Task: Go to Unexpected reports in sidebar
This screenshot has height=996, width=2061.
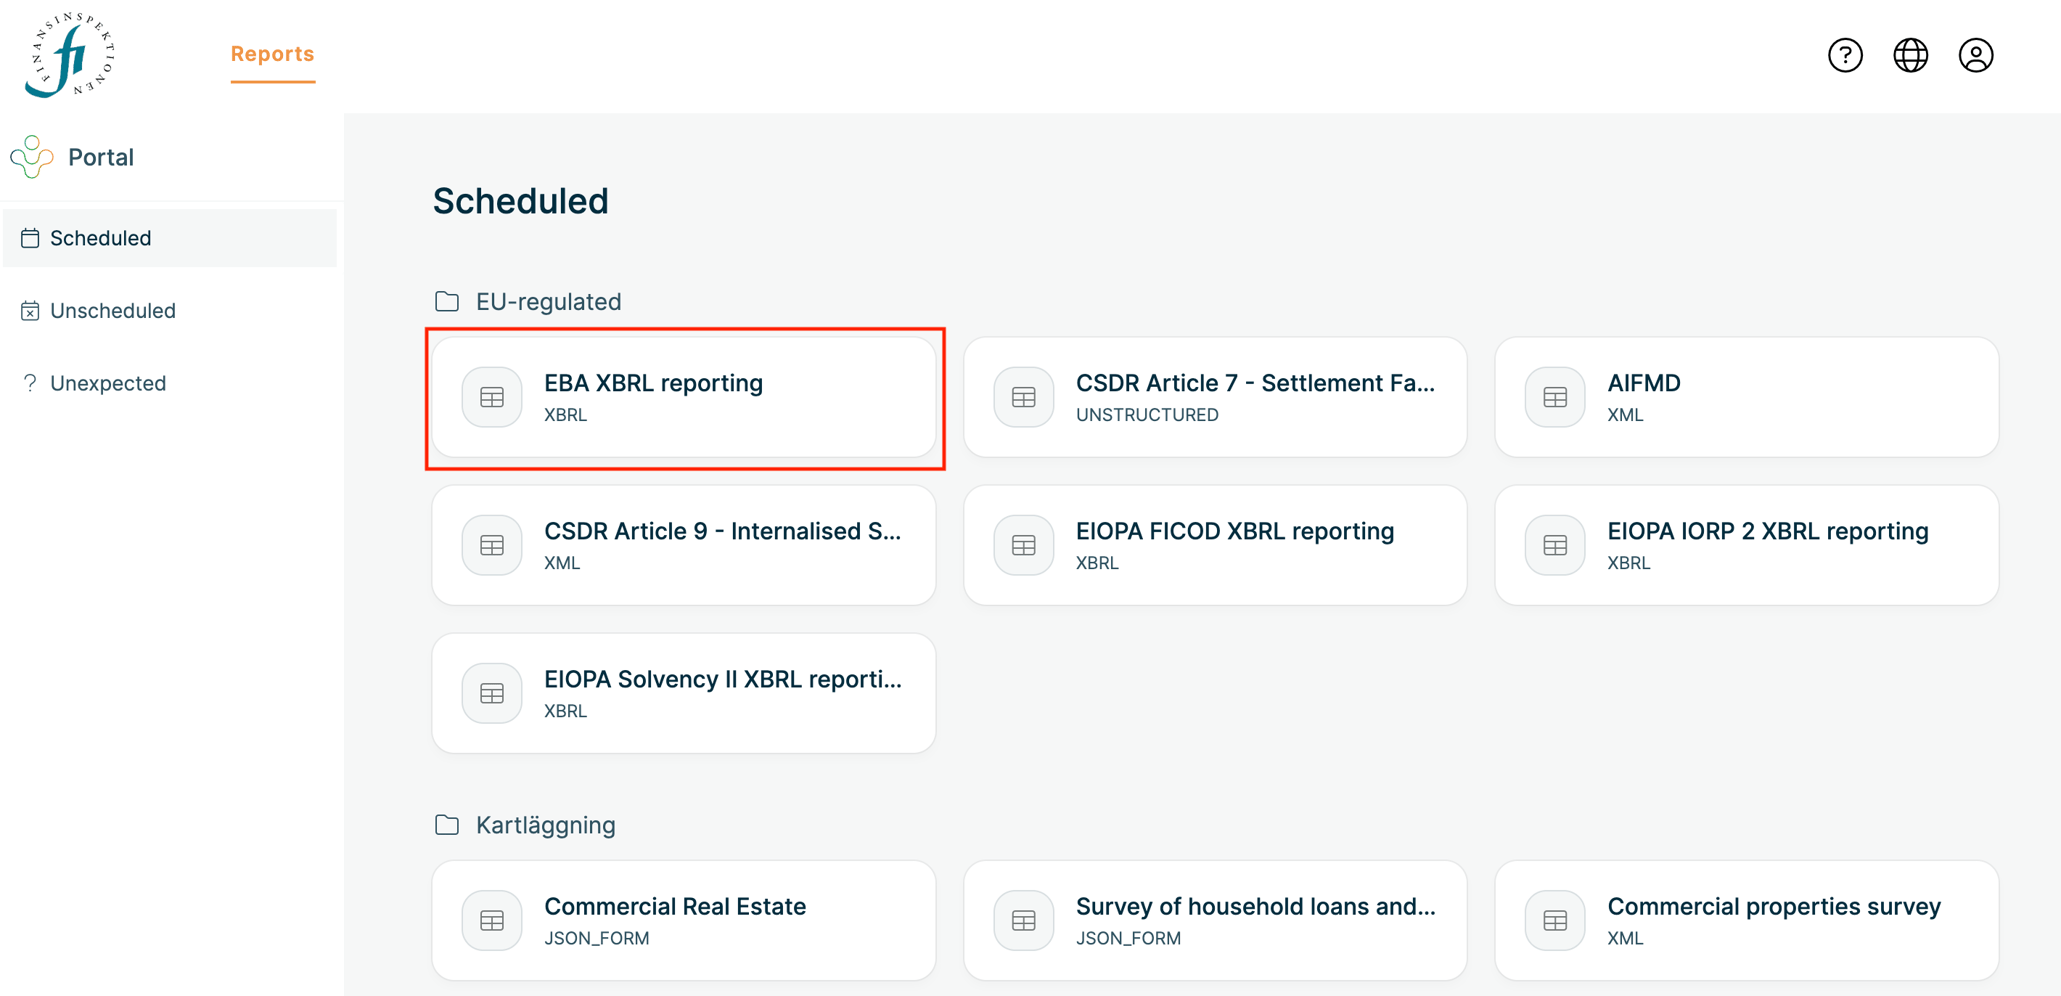Action: [x=108, y=383]
